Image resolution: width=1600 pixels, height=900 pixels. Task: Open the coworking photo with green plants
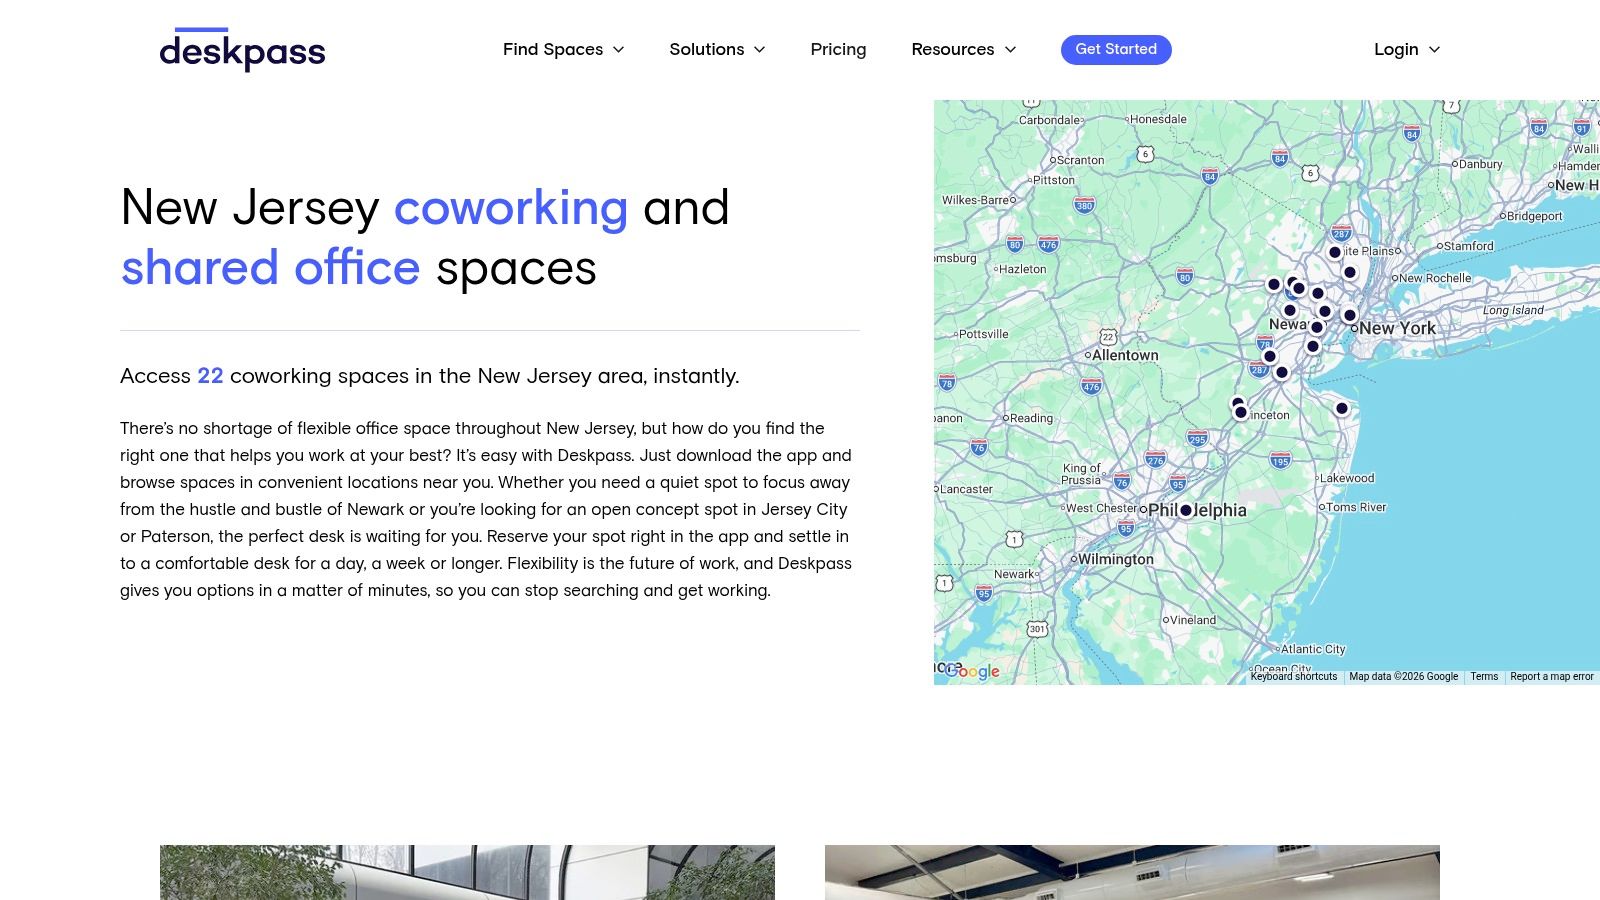(467, 872)
